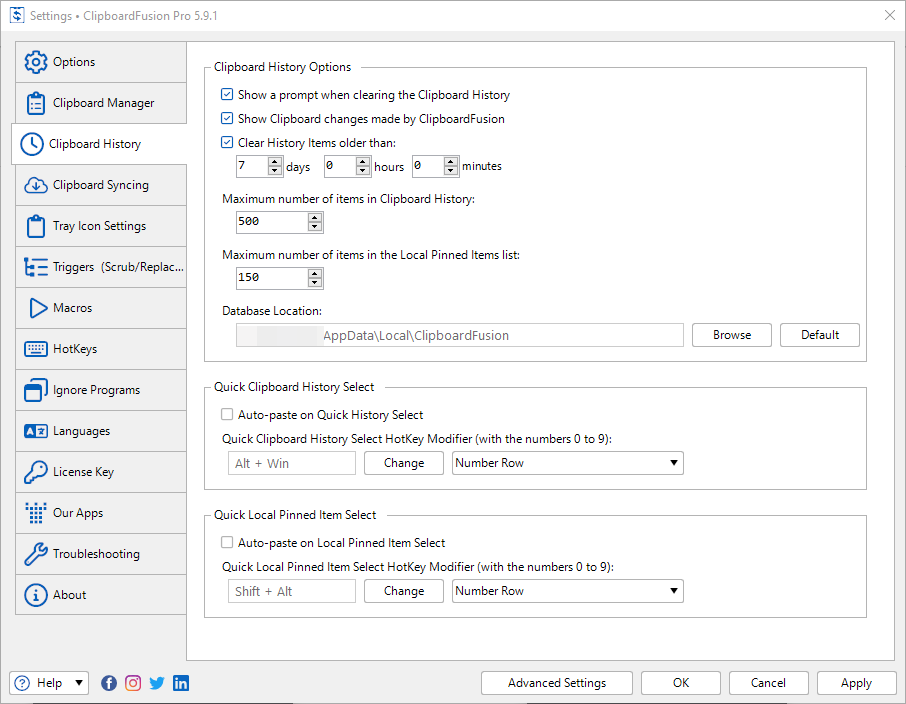Open Advanced Settings
The width and height of the screenshot is (906, 704).
[557, 683]
